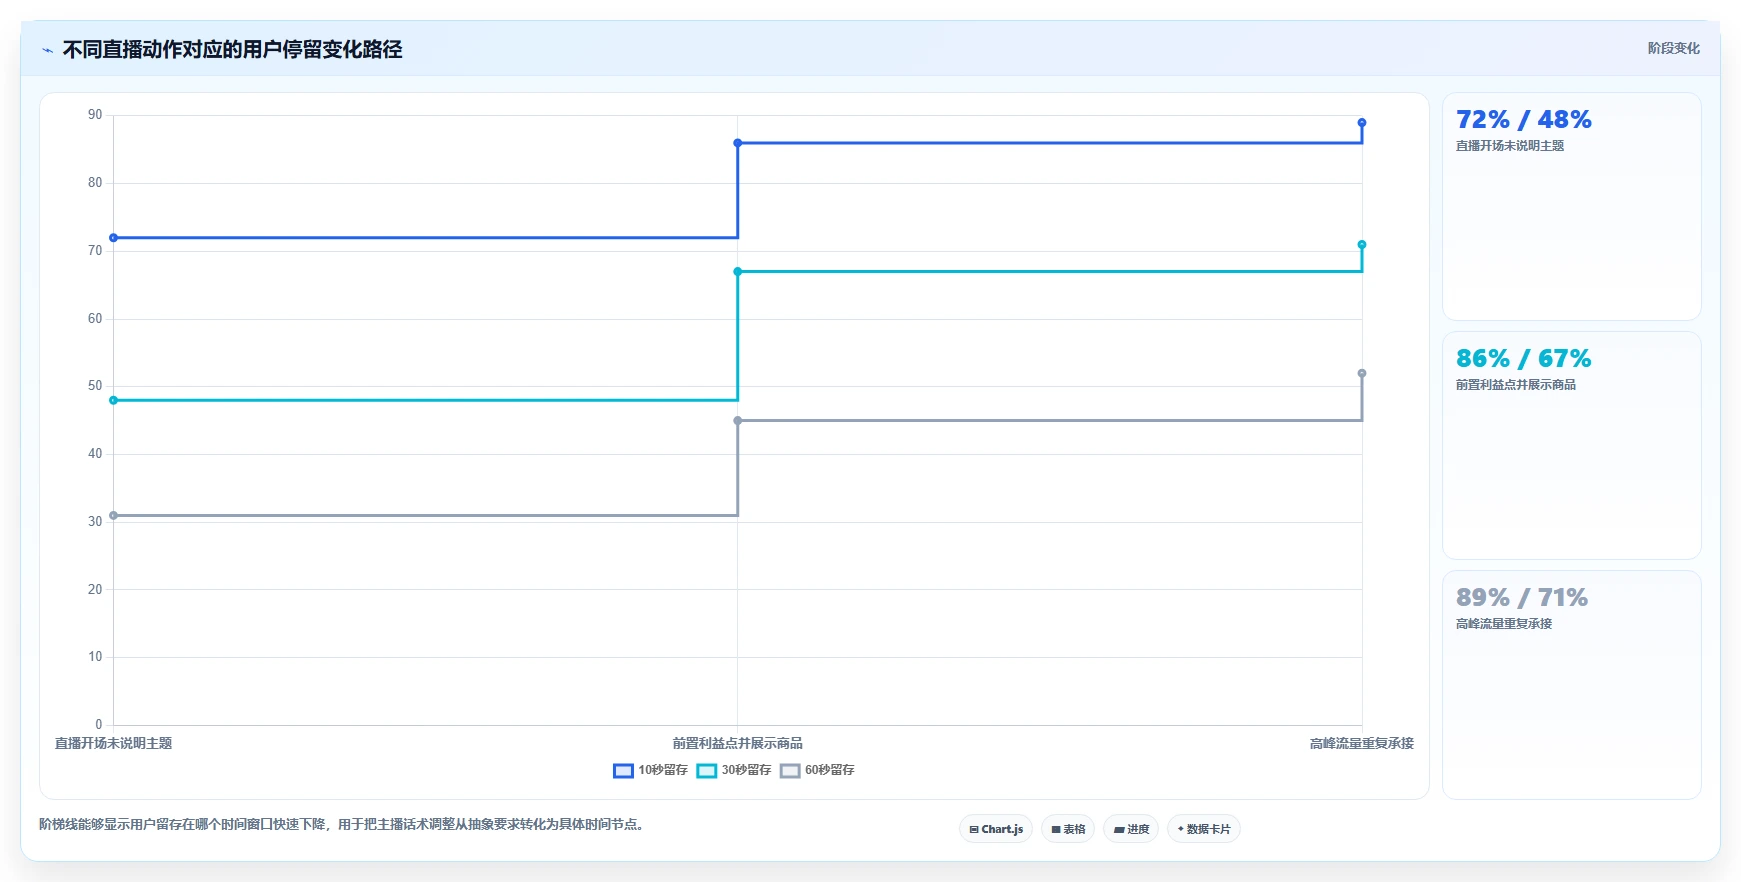This screenshot has width=1741, height=882.
Task: Toggle the 60秒留存 legend item
Action: [x=817, y=770]
